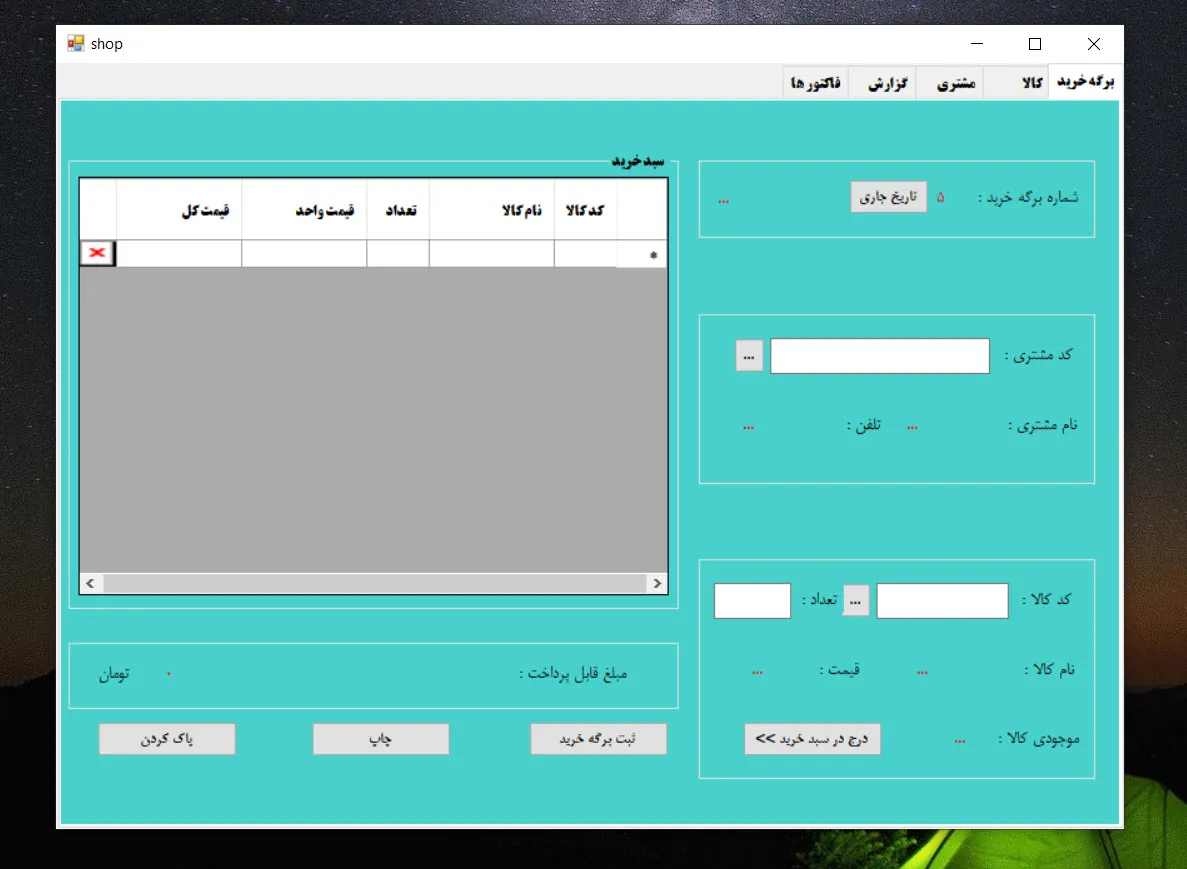Open the مشتری tab
Viewport: 1187px width, 869px height.
(x=955, y=84)
